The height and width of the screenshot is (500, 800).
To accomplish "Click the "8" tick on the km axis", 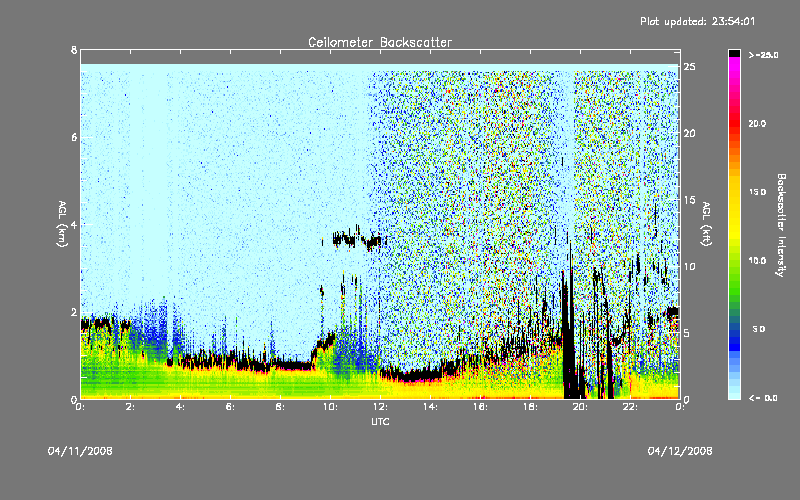I will [74, 50].
